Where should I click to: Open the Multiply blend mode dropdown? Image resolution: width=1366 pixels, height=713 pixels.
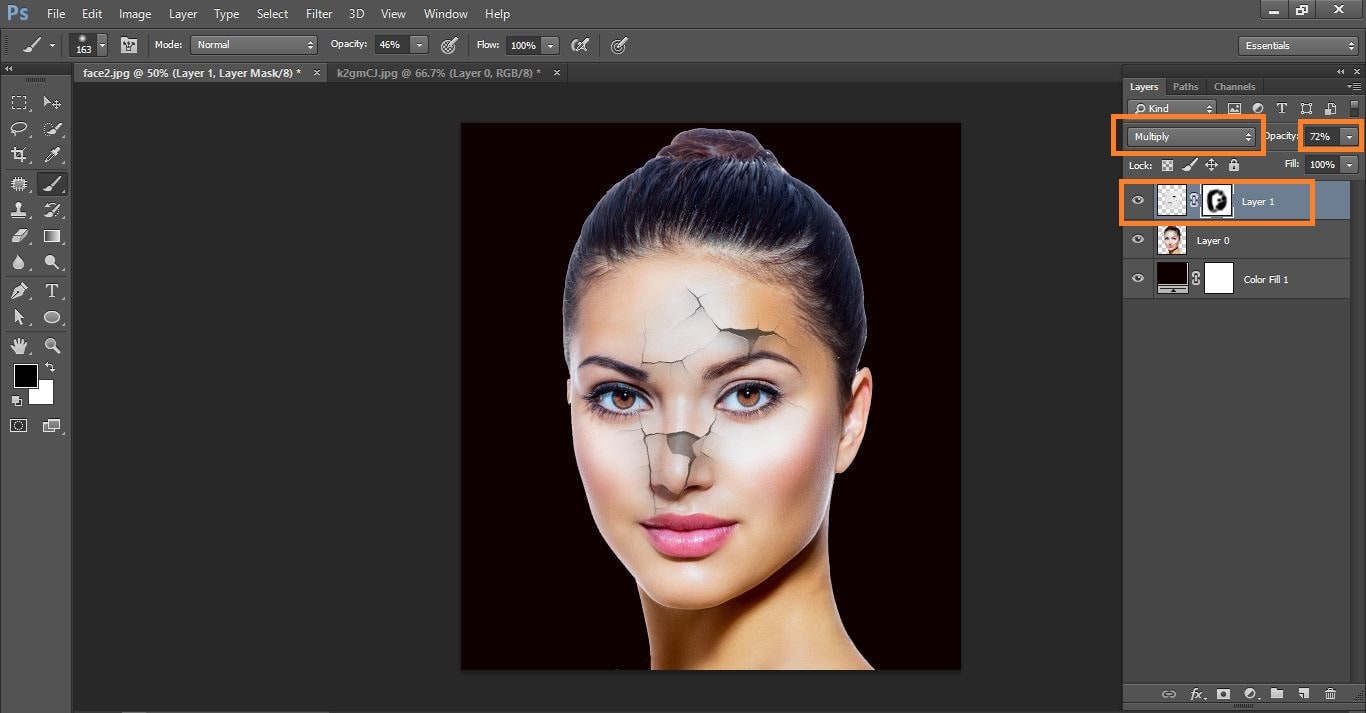coord(1192,137)
